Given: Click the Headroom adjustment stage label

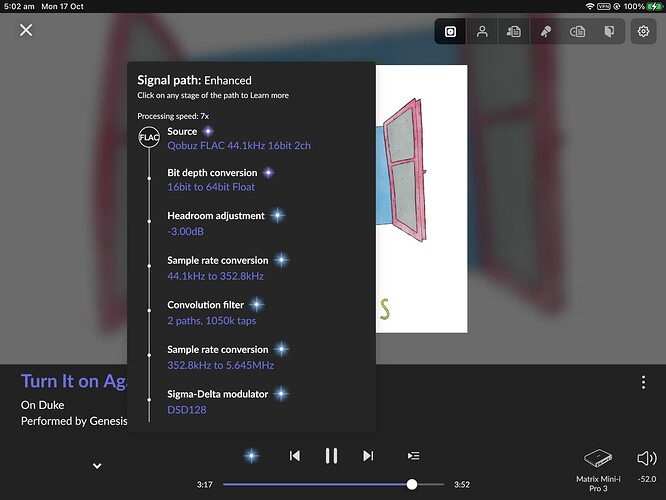Looking at the screenshot, I should point(216,216).
